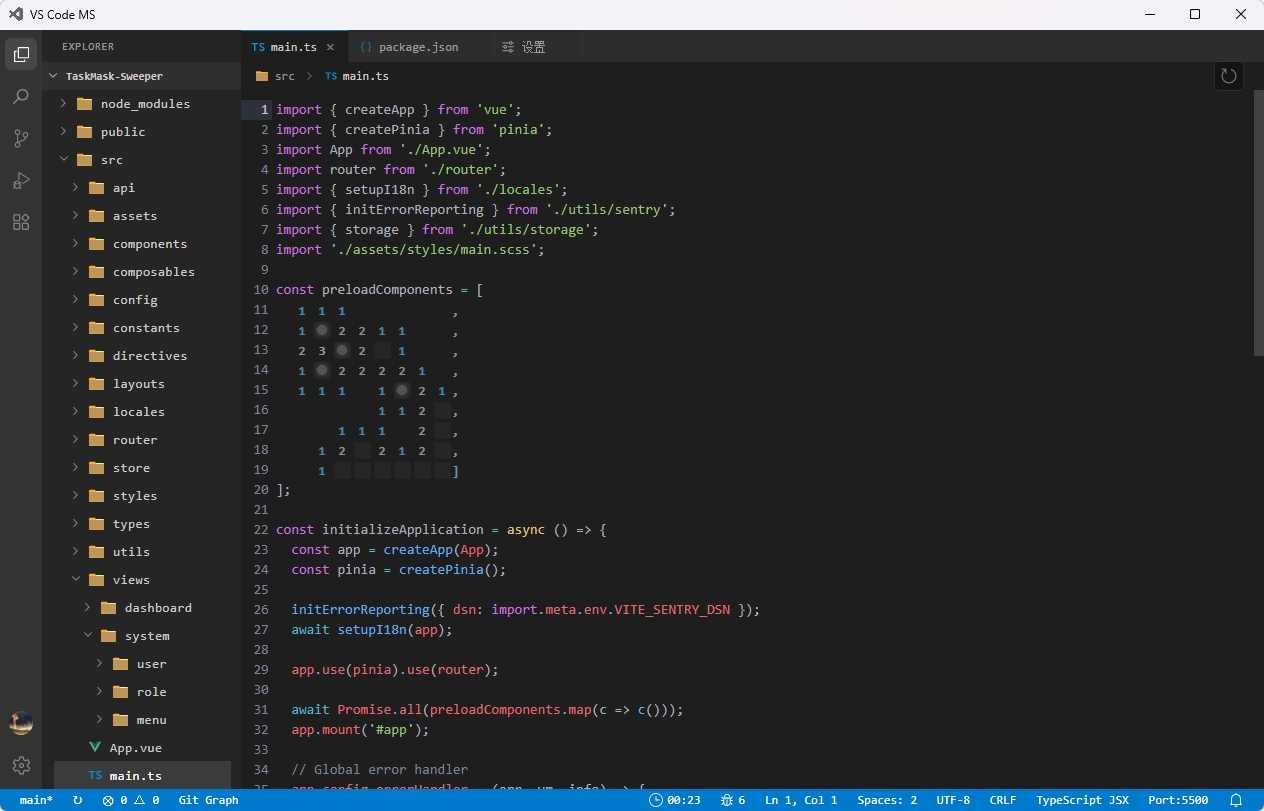Expand the user folder chevron

pos(100,664)
